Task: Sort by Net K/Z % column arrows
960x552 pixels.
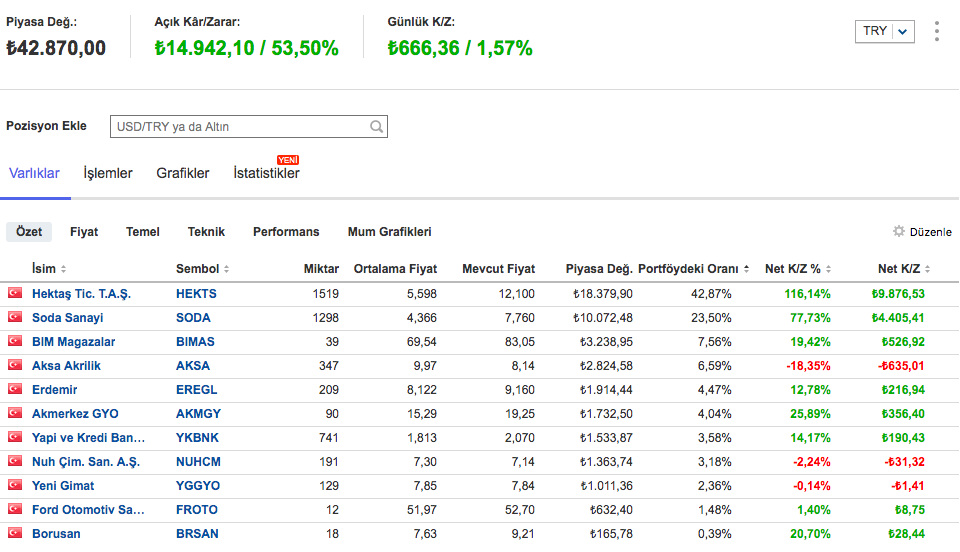Action: pos(828,269)
